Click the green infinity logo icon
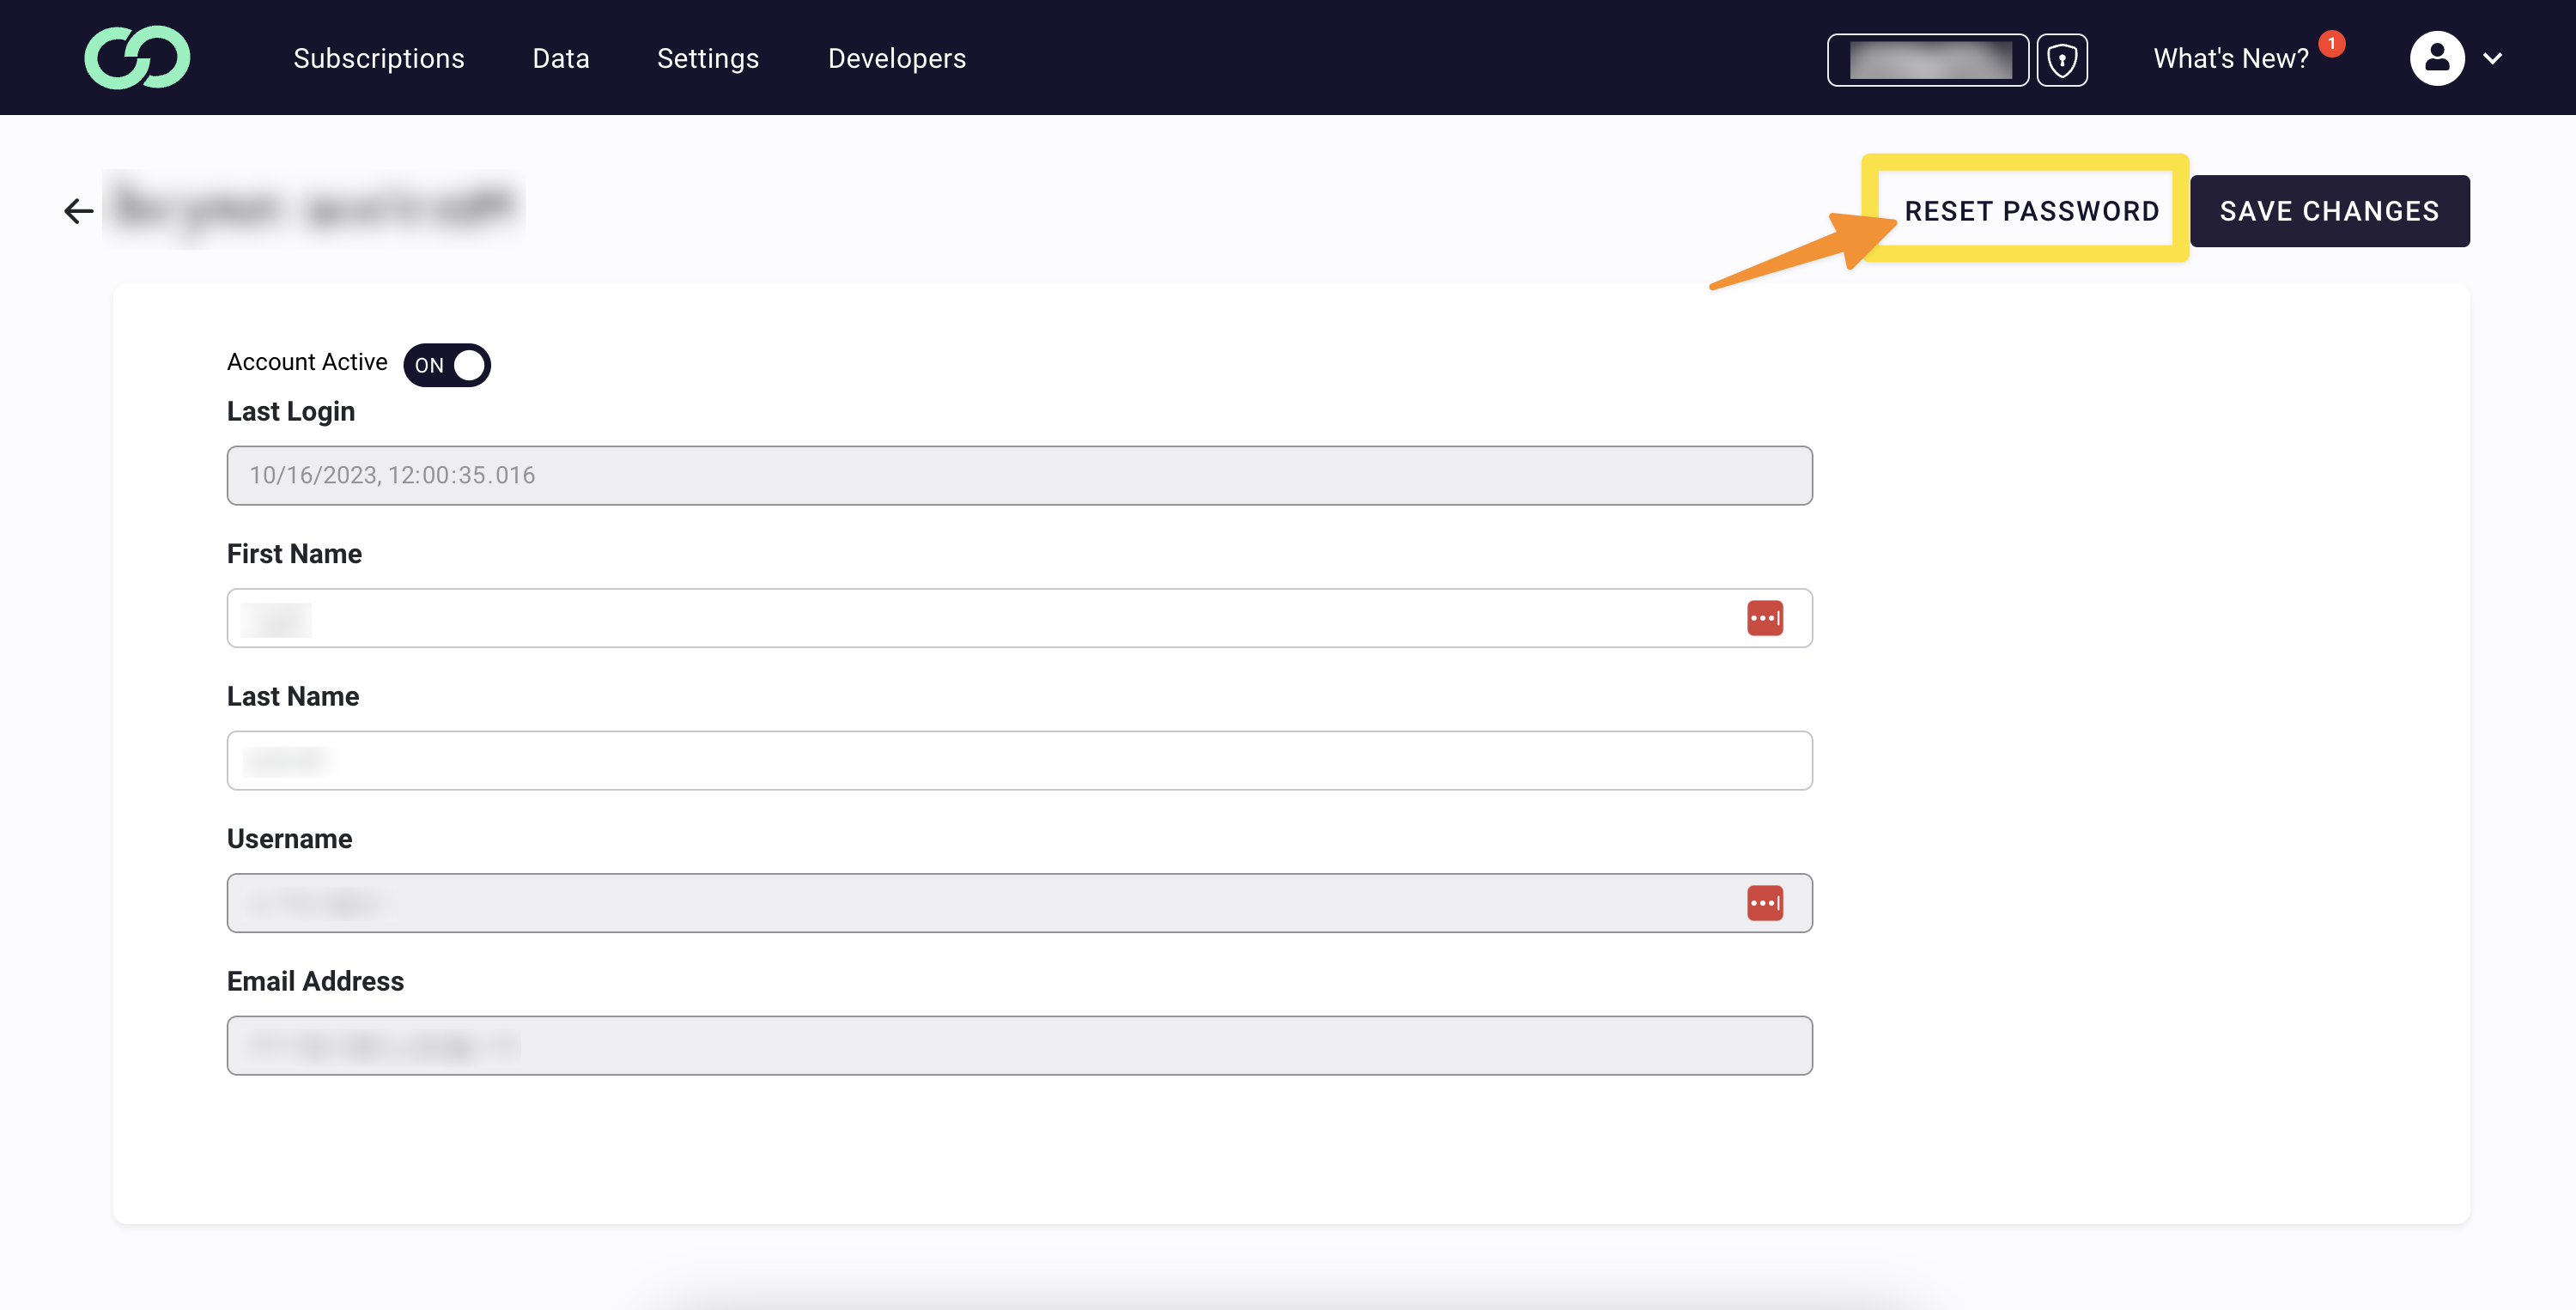Screen dimensions: 2576x1310 coord(137,57)
